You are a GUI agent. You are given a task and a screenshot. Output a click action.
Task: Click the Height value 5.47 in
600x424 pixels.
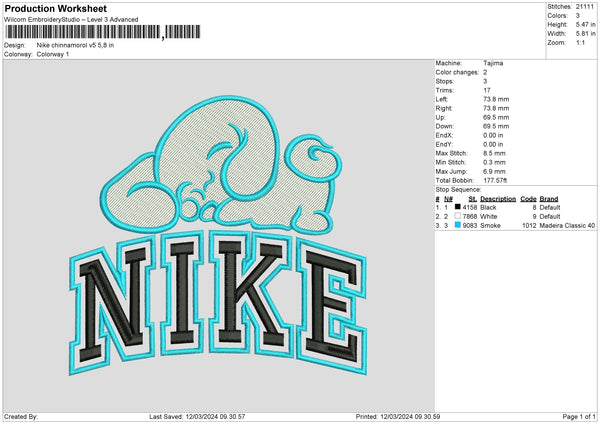tap(585, 24)
